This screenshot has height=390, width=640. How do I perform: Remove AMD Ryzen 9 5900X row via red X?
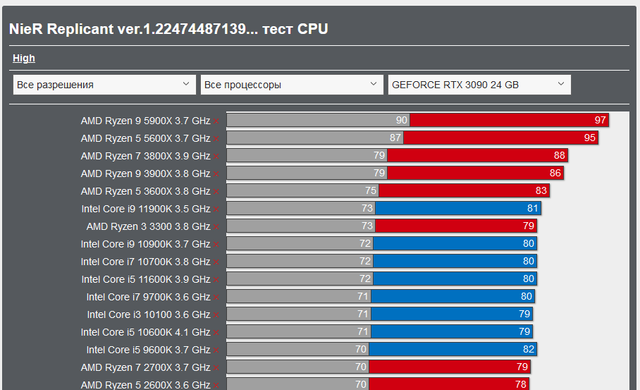(216, 121)
